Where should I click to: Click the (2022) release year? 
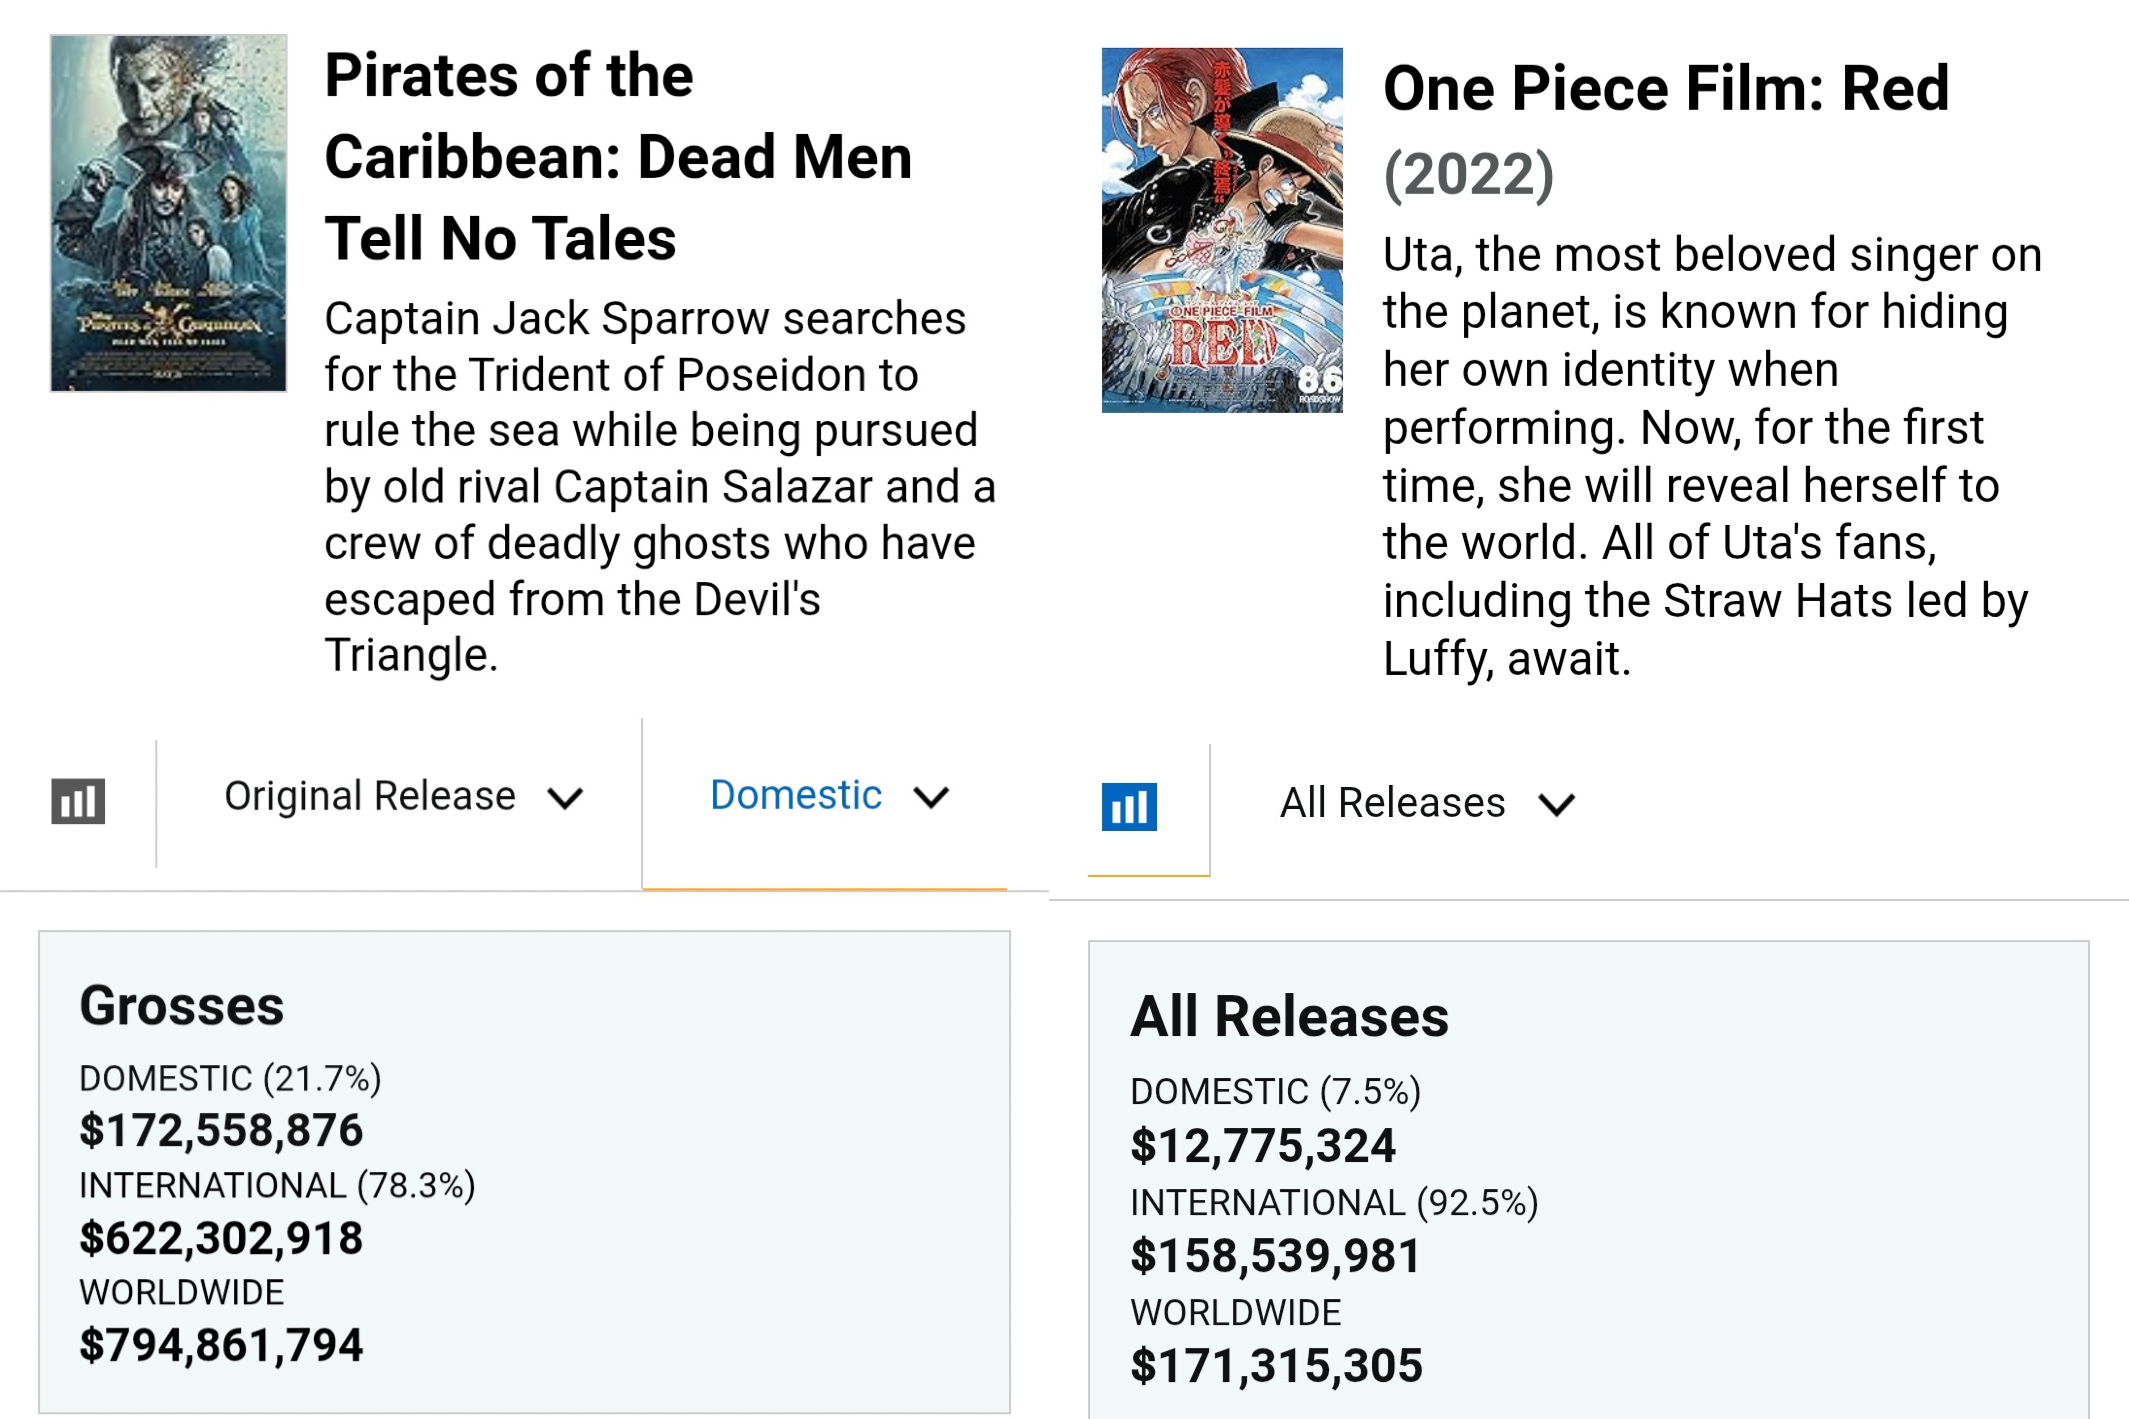click(1468, 174)
